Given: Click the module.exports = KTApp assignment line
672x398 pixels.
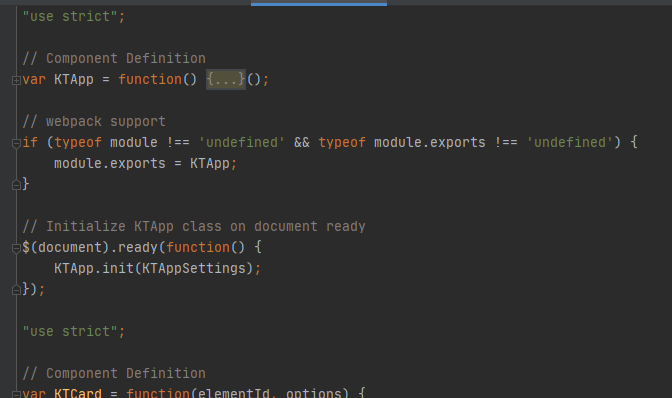Looking at the screenshot, I should (145, 163).
